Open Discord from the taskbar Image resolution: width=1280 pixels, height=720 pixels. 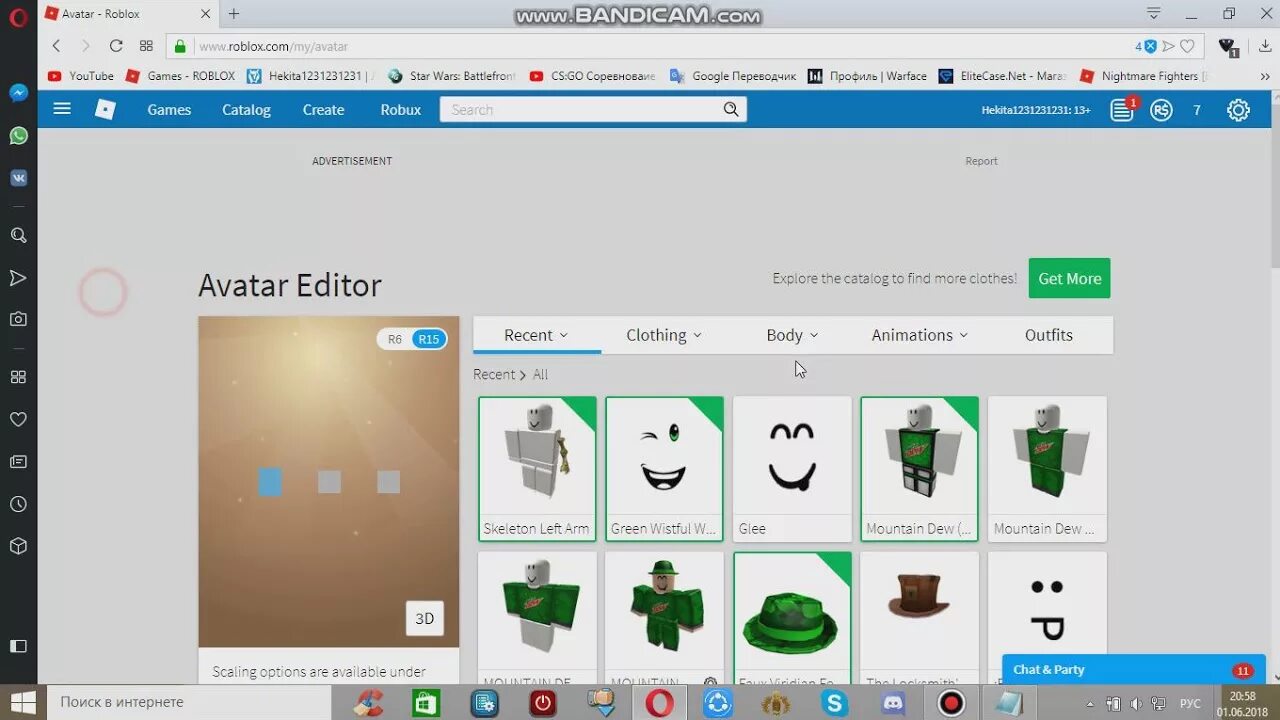coord(893,702)
